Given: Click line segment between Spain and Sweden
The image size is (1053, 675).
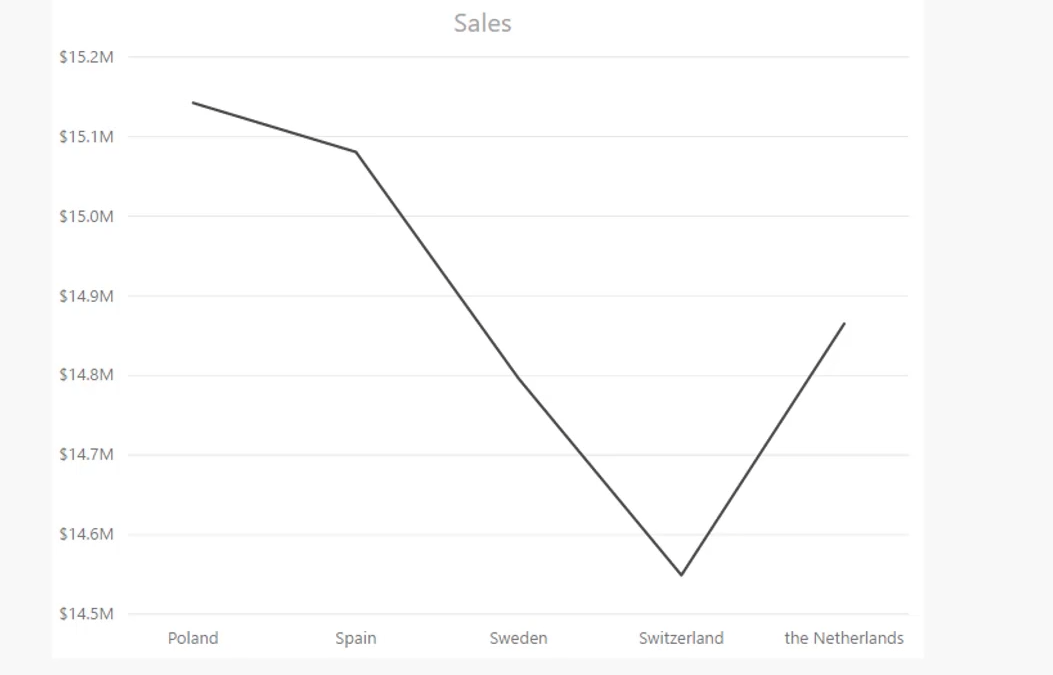Looking at the screenshot, I should (x=437, y=265).
